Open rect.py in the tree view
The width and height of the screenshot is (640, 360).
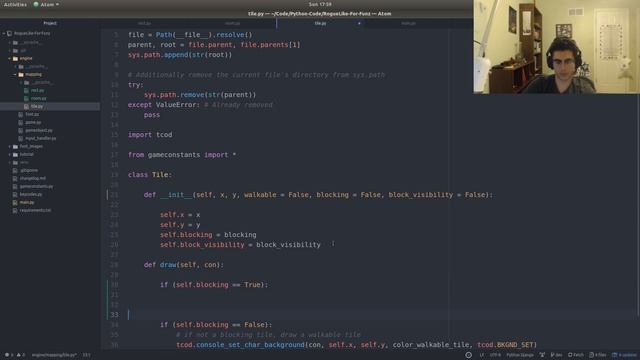38,90
